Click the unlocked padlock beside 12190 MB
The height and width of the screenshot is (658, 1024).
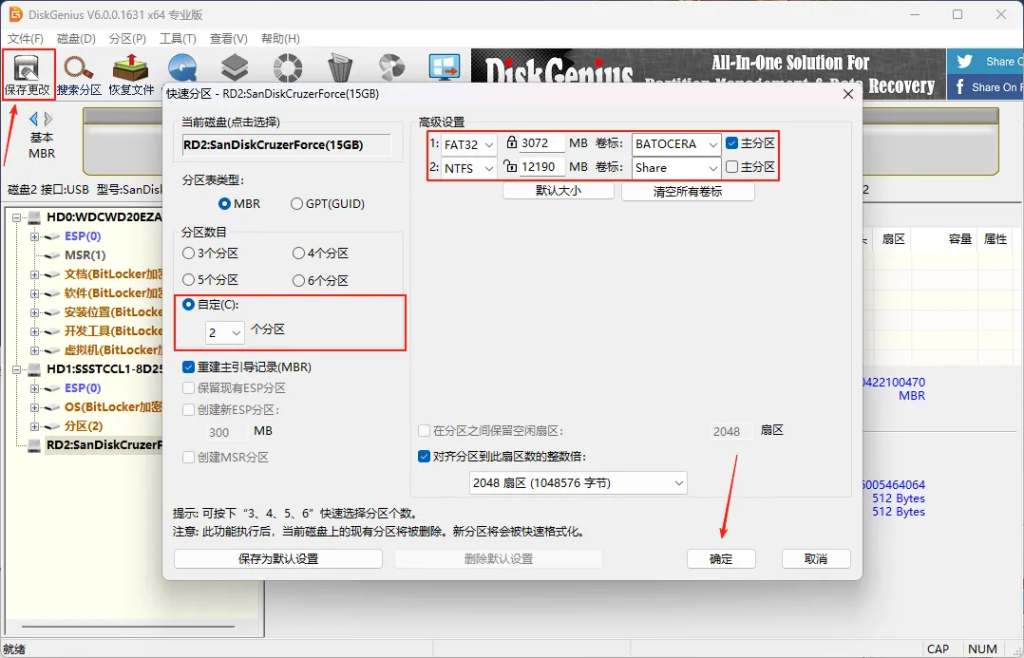511,167
